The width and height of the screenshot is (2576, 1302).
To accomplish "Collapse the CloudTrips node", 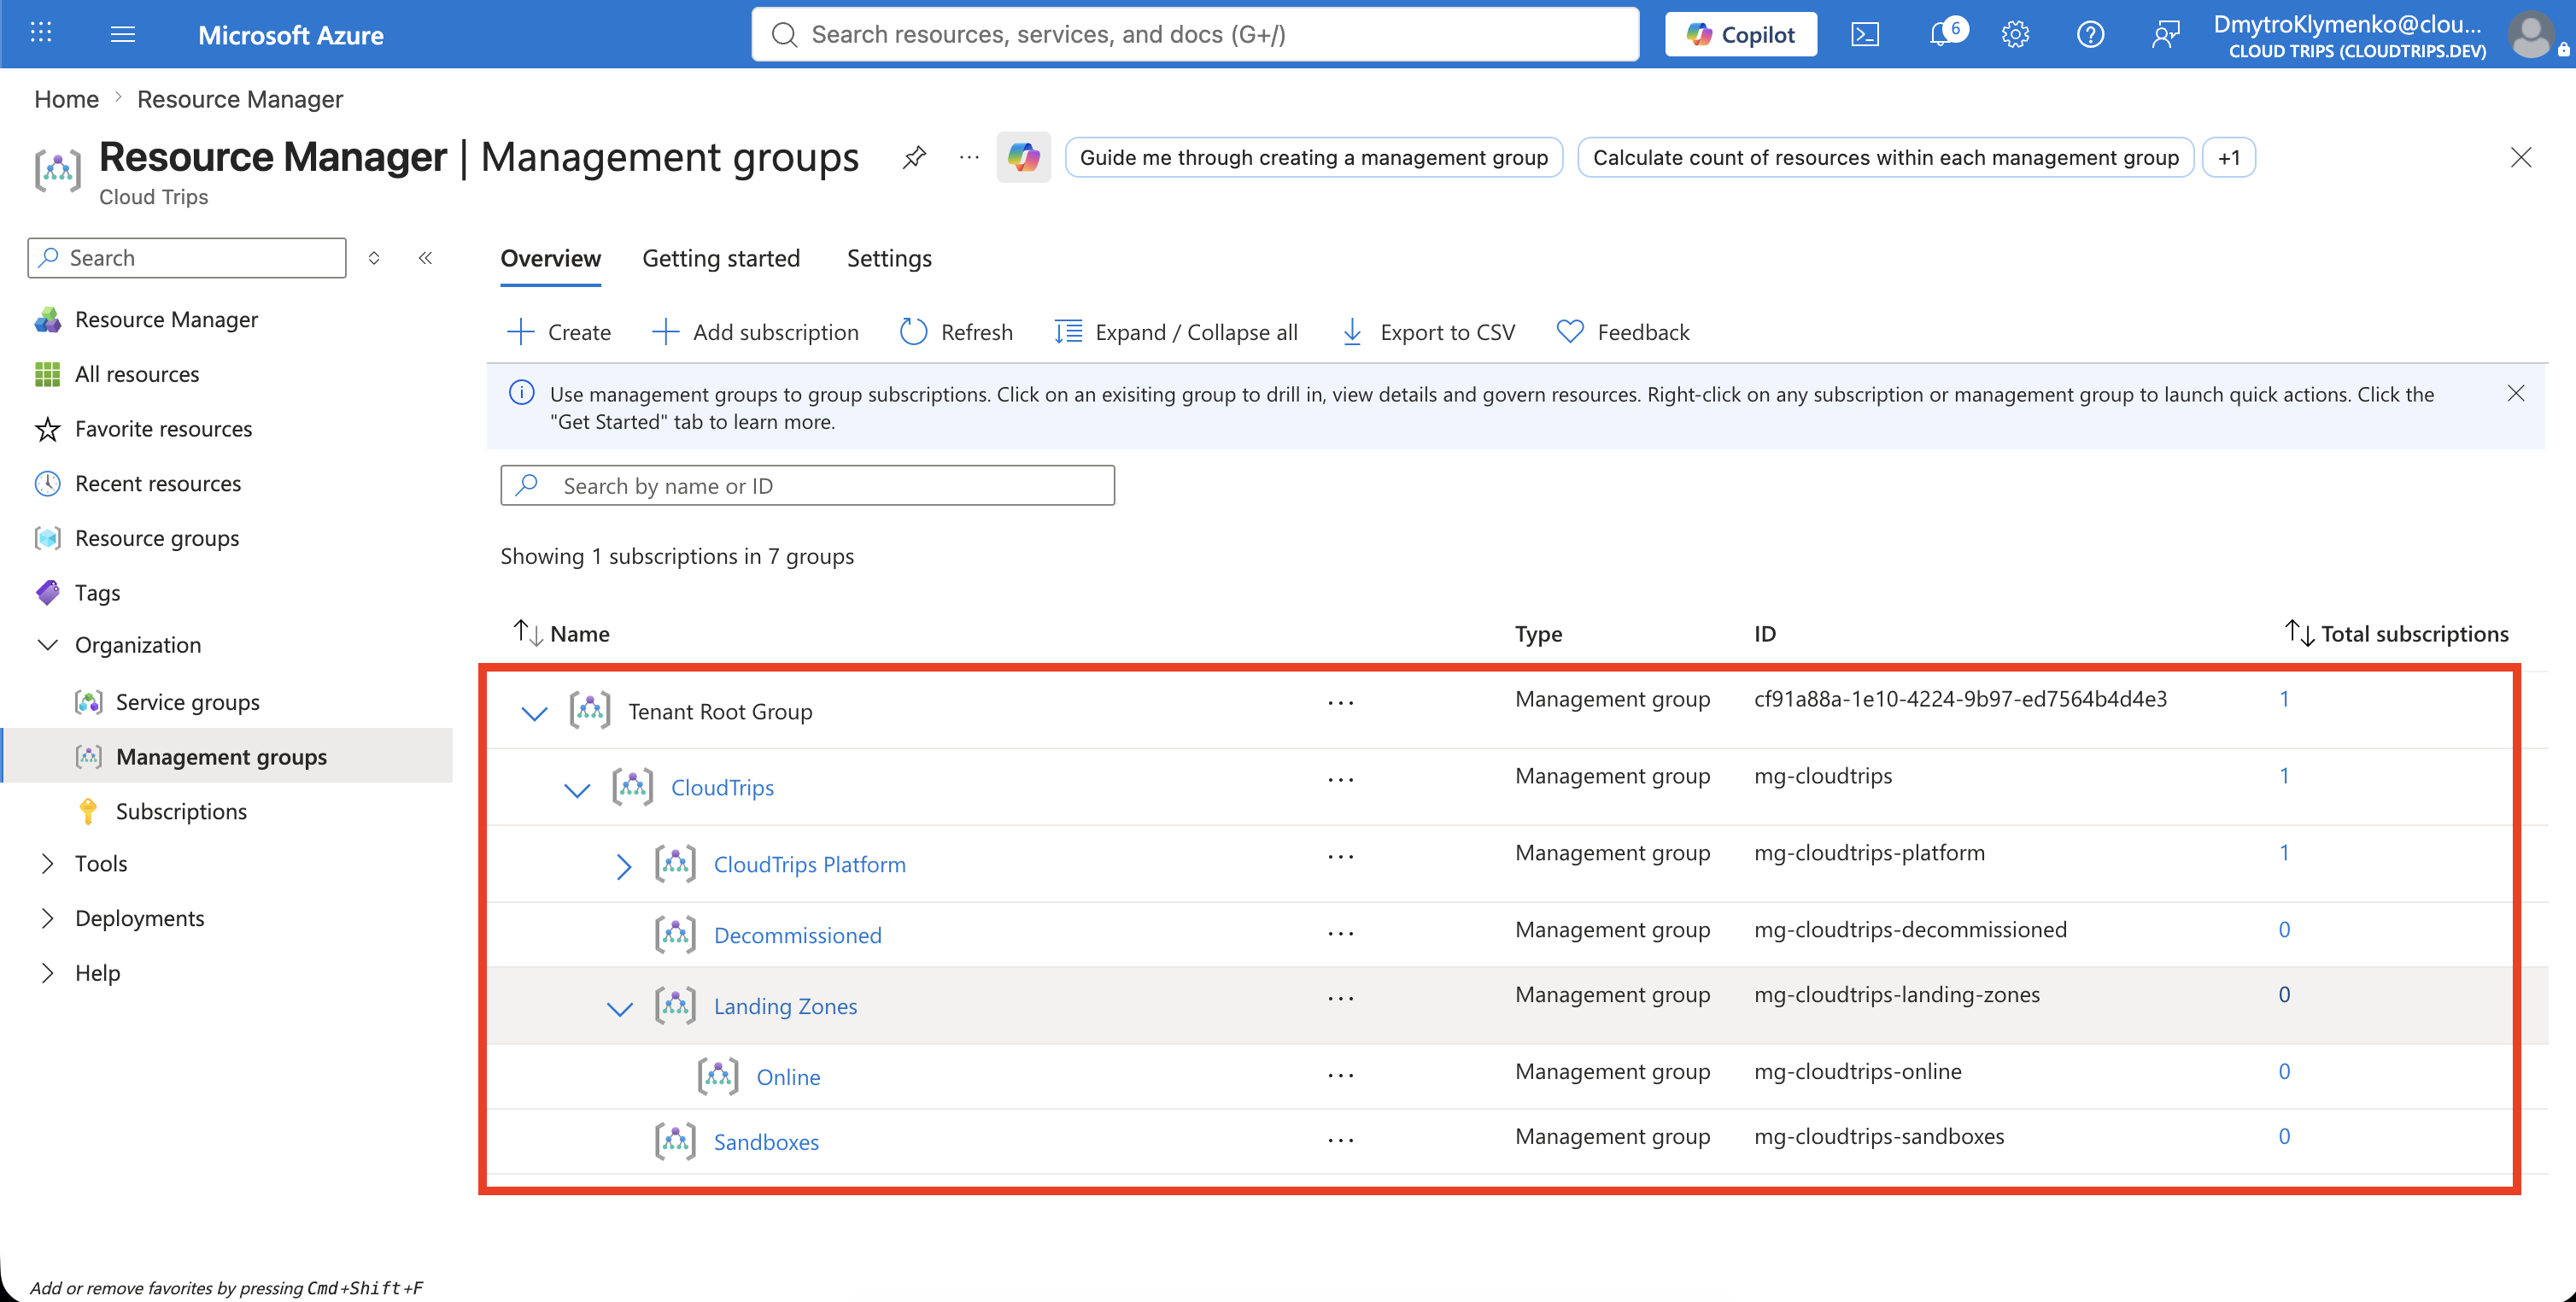I will tap(577, 790).
